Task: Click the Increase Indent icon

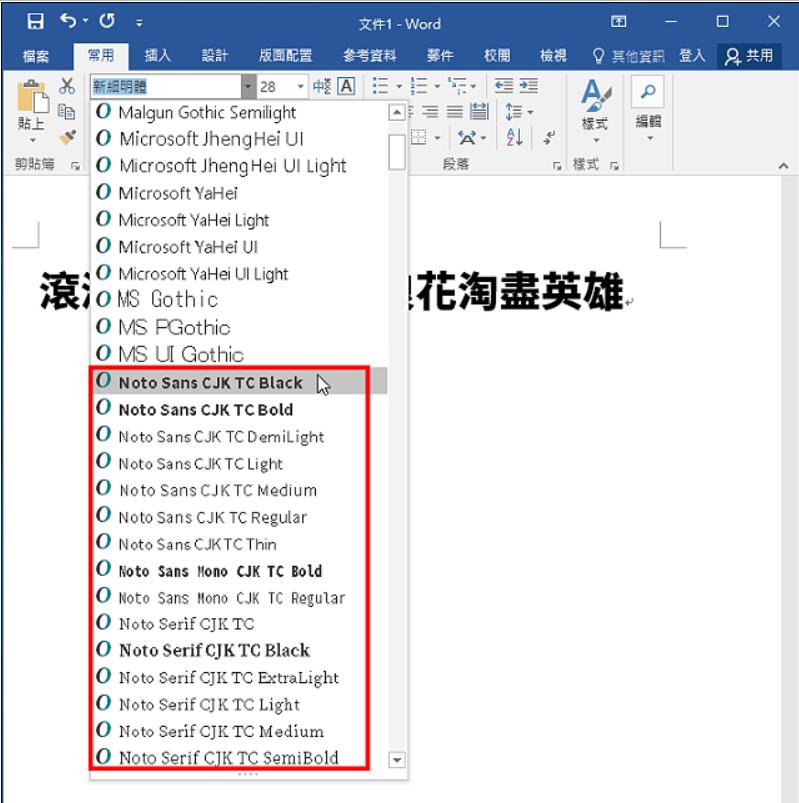Action: pyautogui.click(x=529, y=86)
